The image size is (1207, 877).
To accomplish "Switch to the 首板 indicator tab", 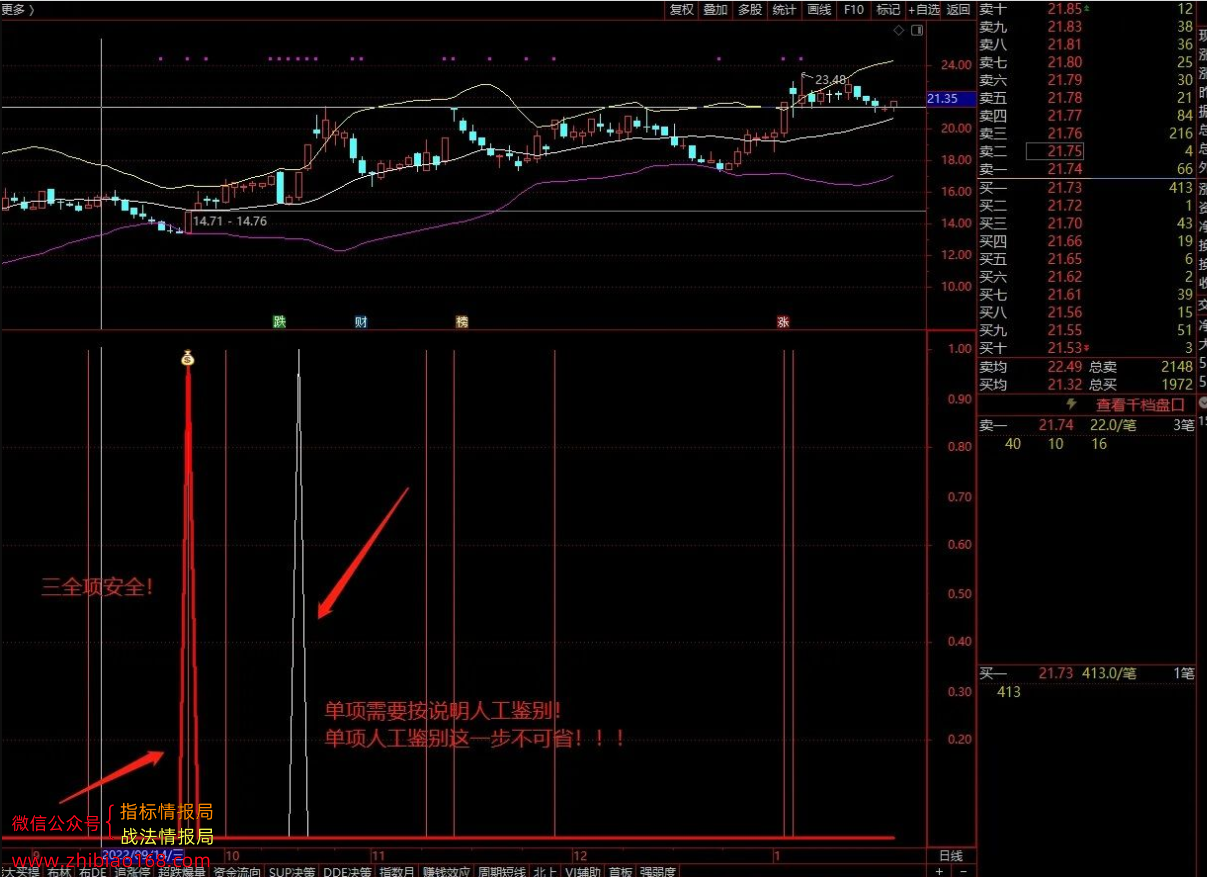I will pyautogui.click(x=621, y=871).
